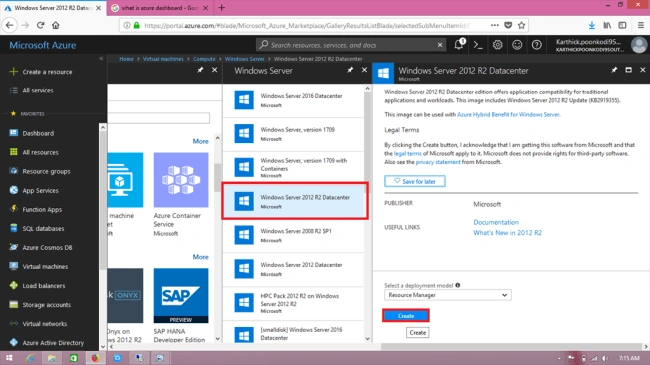This screenshot has height=365, width=650.
Task: Click in the Azure portal search field
Action: tap(351, 45)
